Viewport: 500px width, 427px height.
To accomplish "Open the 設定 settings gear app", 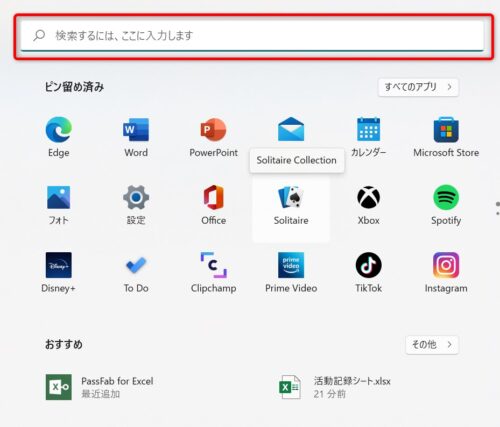I will pyautogui.click(x=136, y=205).
